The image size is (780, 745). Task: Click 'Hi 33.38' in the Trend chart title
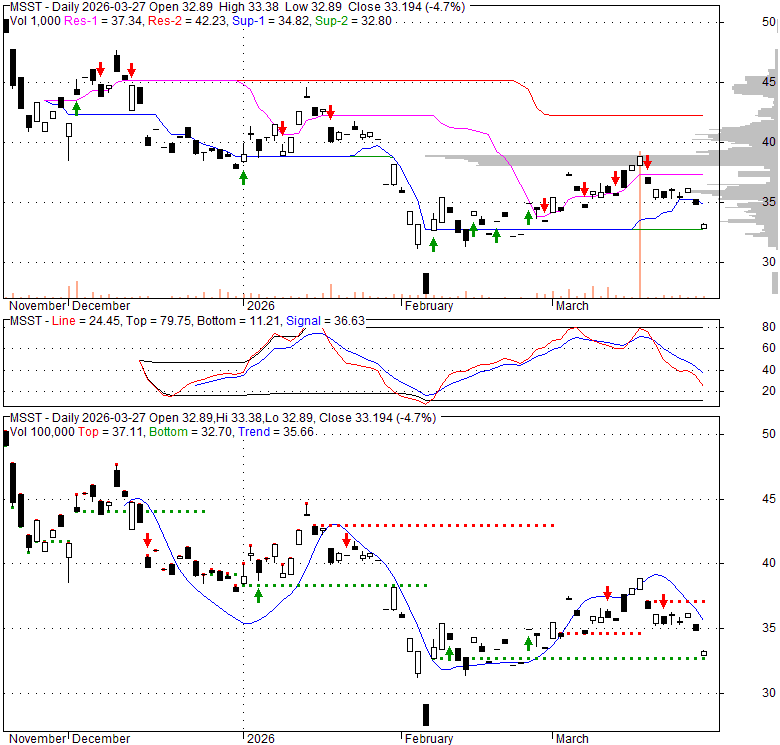[x=238, y=418]
